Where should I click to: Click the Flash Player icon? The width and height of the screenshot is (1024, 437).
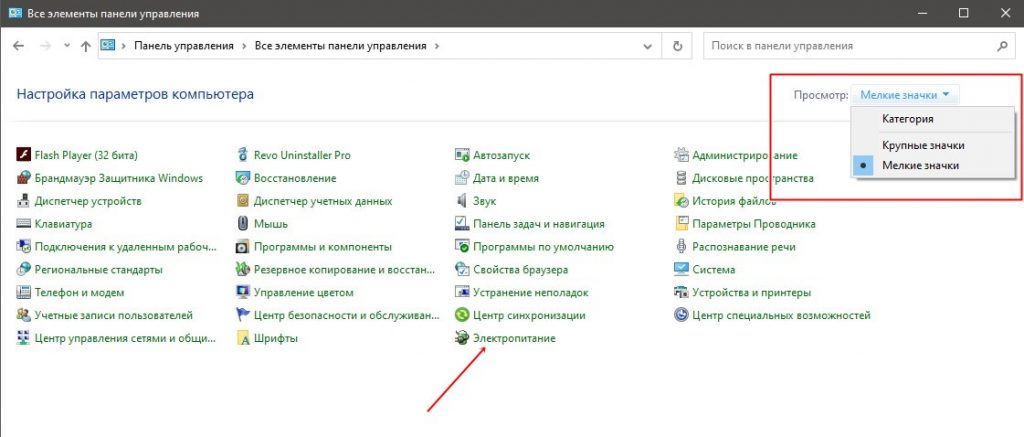pos(25,155)
